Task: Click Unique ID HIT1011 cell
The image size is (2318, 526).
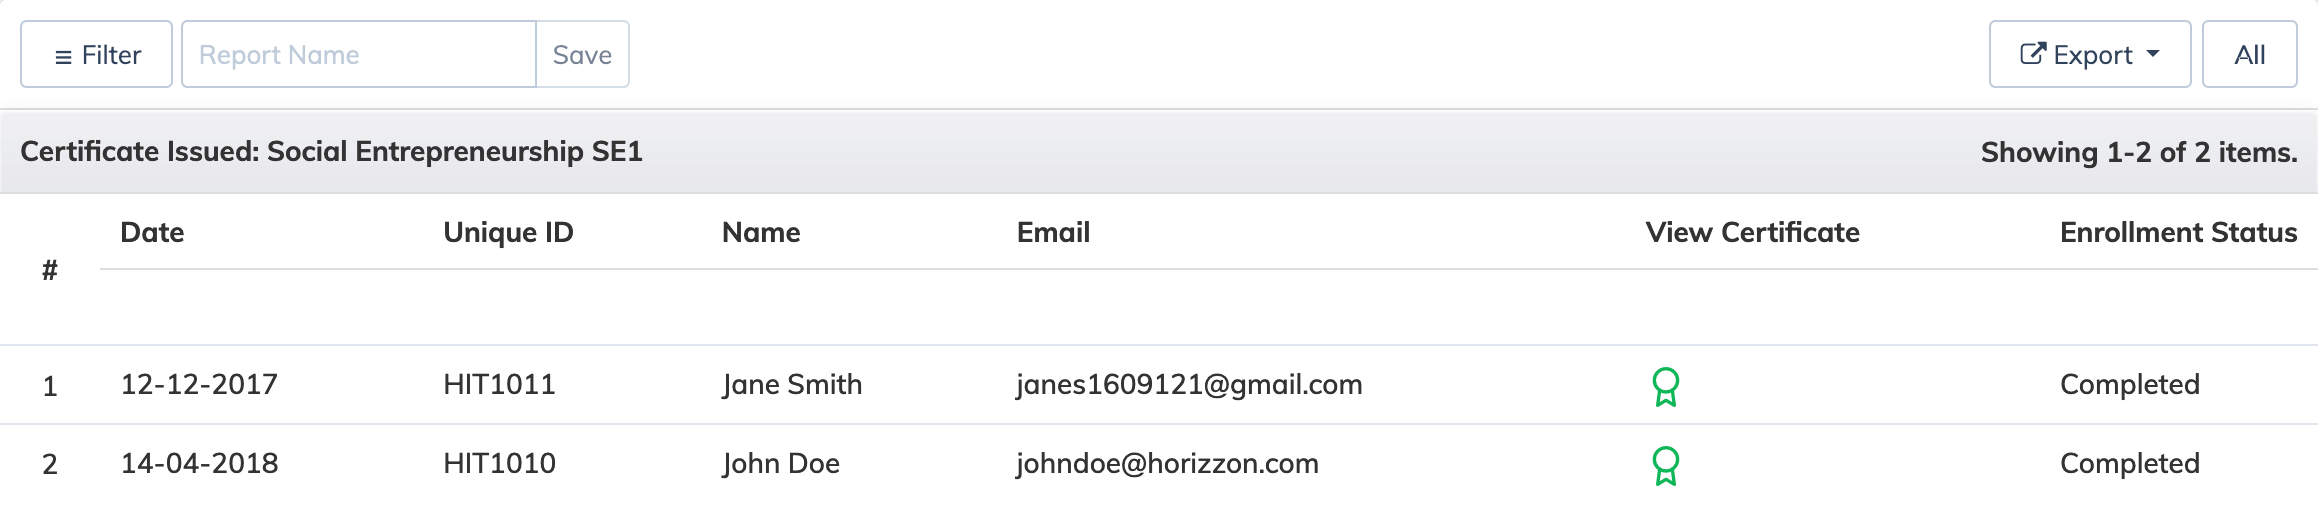Action: pos(499,384)
